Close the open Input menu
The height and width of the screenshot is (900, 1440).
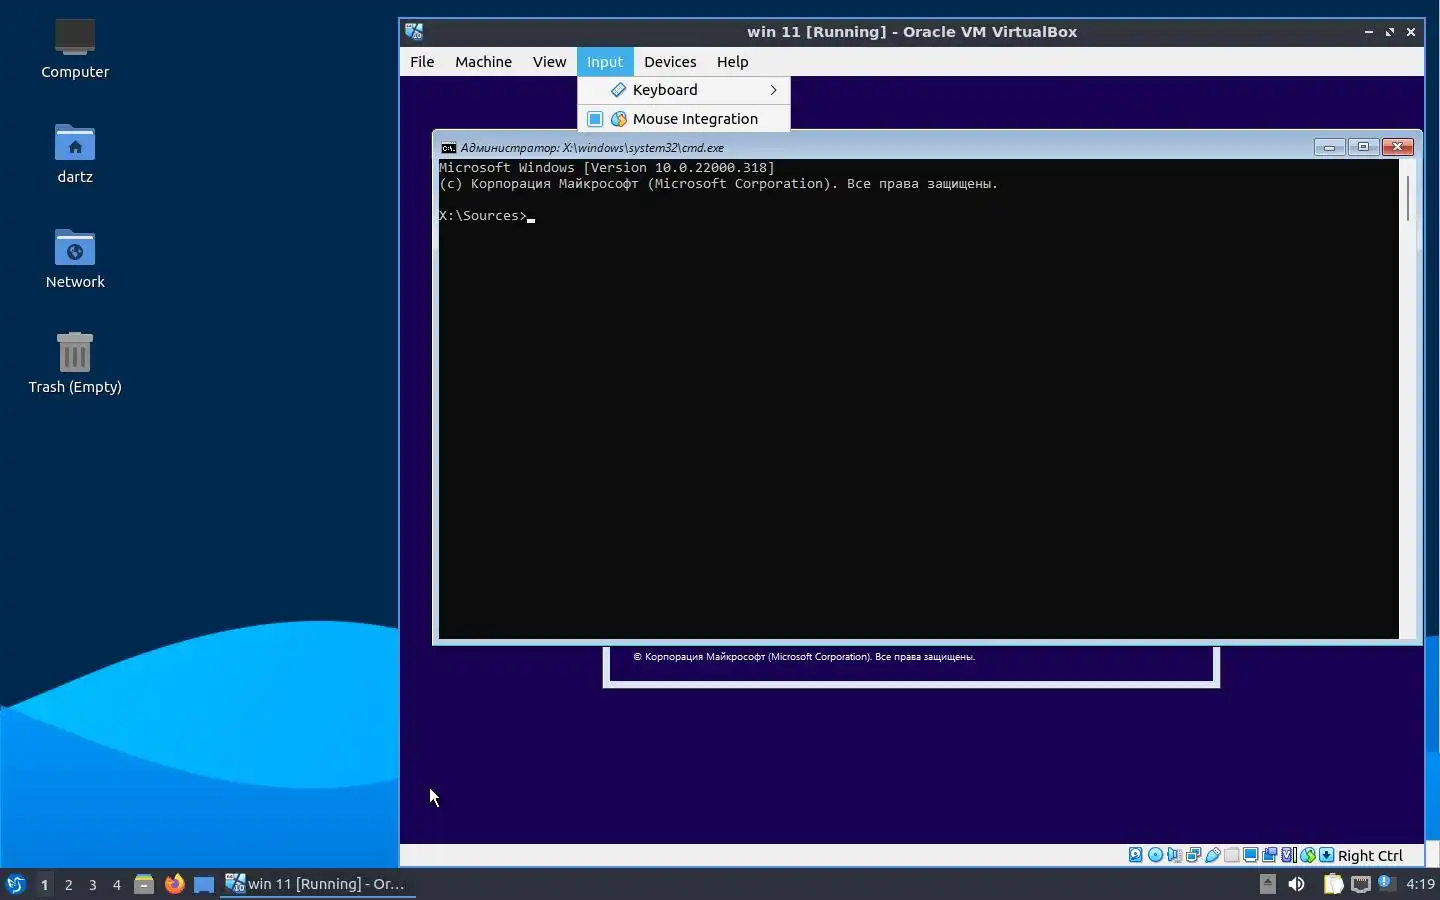pyautogui.click(x=605, y=62)
